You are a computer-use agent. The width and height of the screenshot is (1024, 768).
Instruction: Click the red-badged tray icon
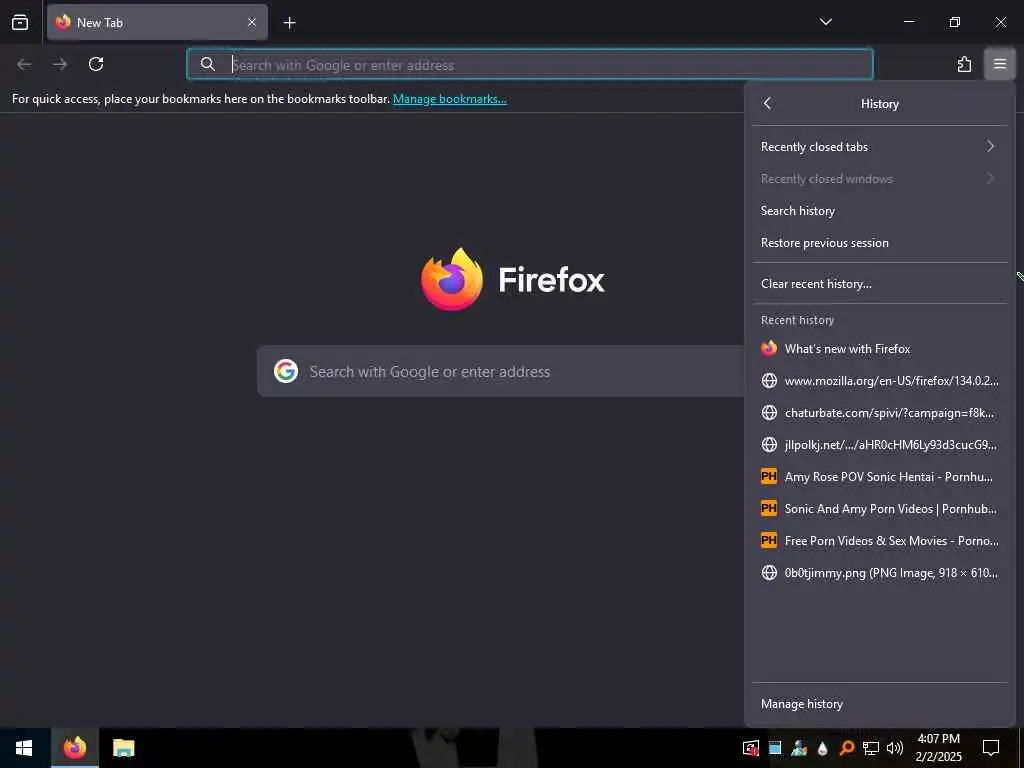click(x=750, y=748)
